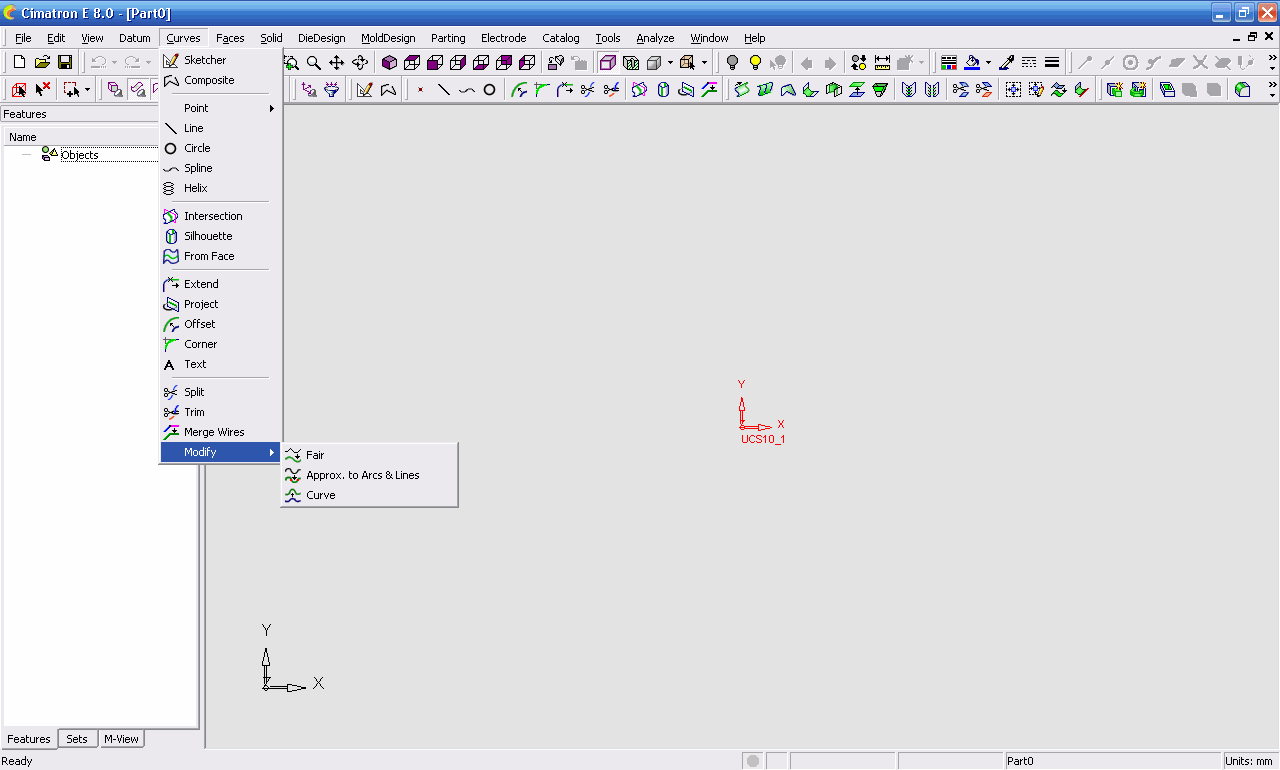Open the paint bucket fill color picker
1280x770 pixels.
(972, 62)
